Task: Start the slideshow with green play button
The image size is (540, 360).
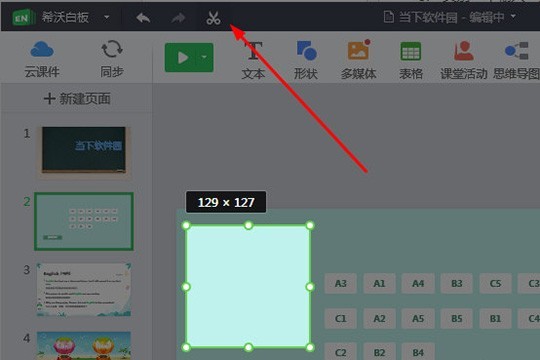Action: (x=182, y=58)
